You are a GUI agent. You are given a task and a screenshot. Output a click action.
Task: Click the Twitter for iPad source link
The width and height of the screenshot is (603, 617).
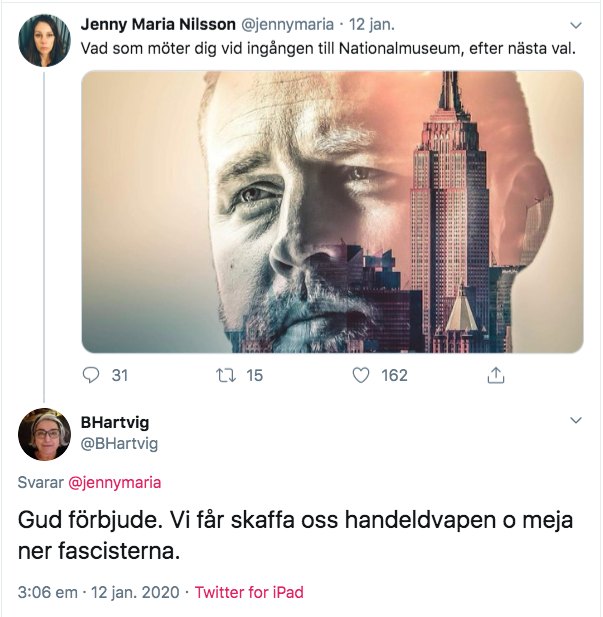(249, 592)
